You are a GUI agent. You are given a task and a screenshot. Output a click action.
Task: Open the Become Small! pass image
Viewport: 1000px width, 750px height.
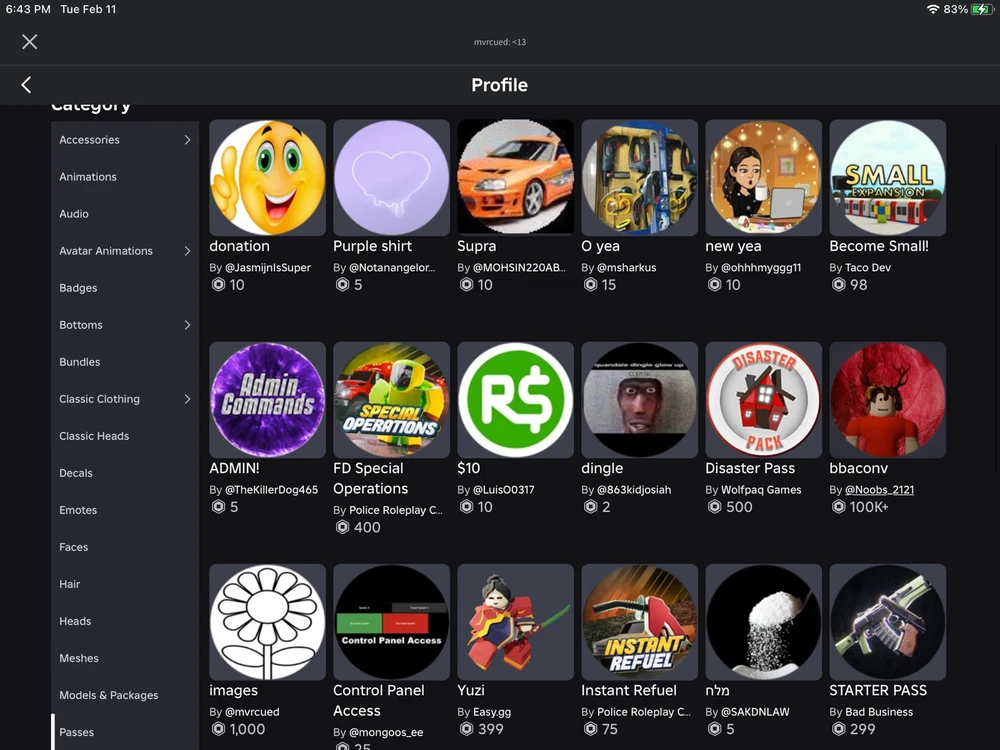pyautogui.click(x=887, y=178)
